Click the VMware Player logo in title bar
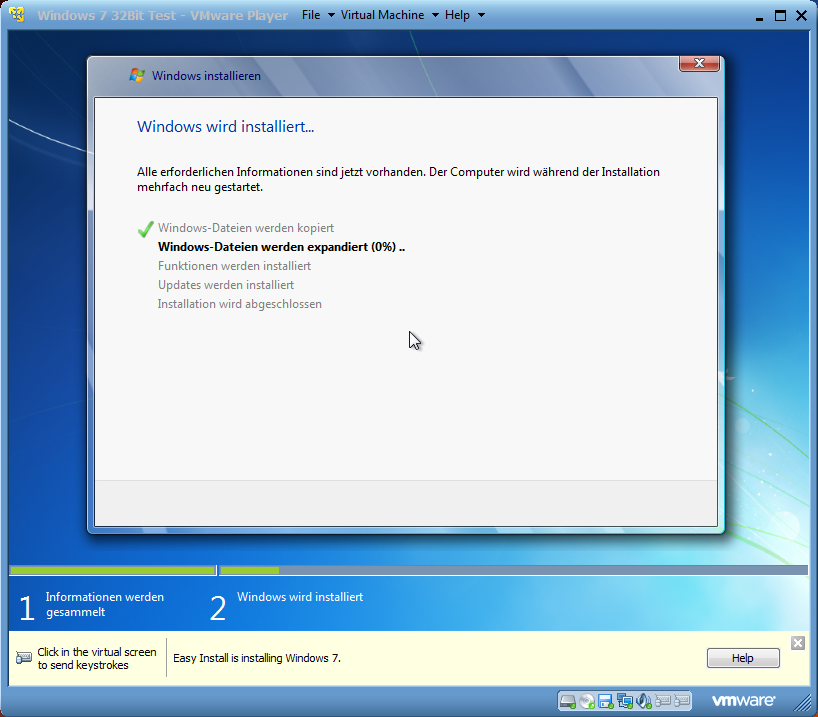This screenshot has width=818, height=717. (17, 15)
